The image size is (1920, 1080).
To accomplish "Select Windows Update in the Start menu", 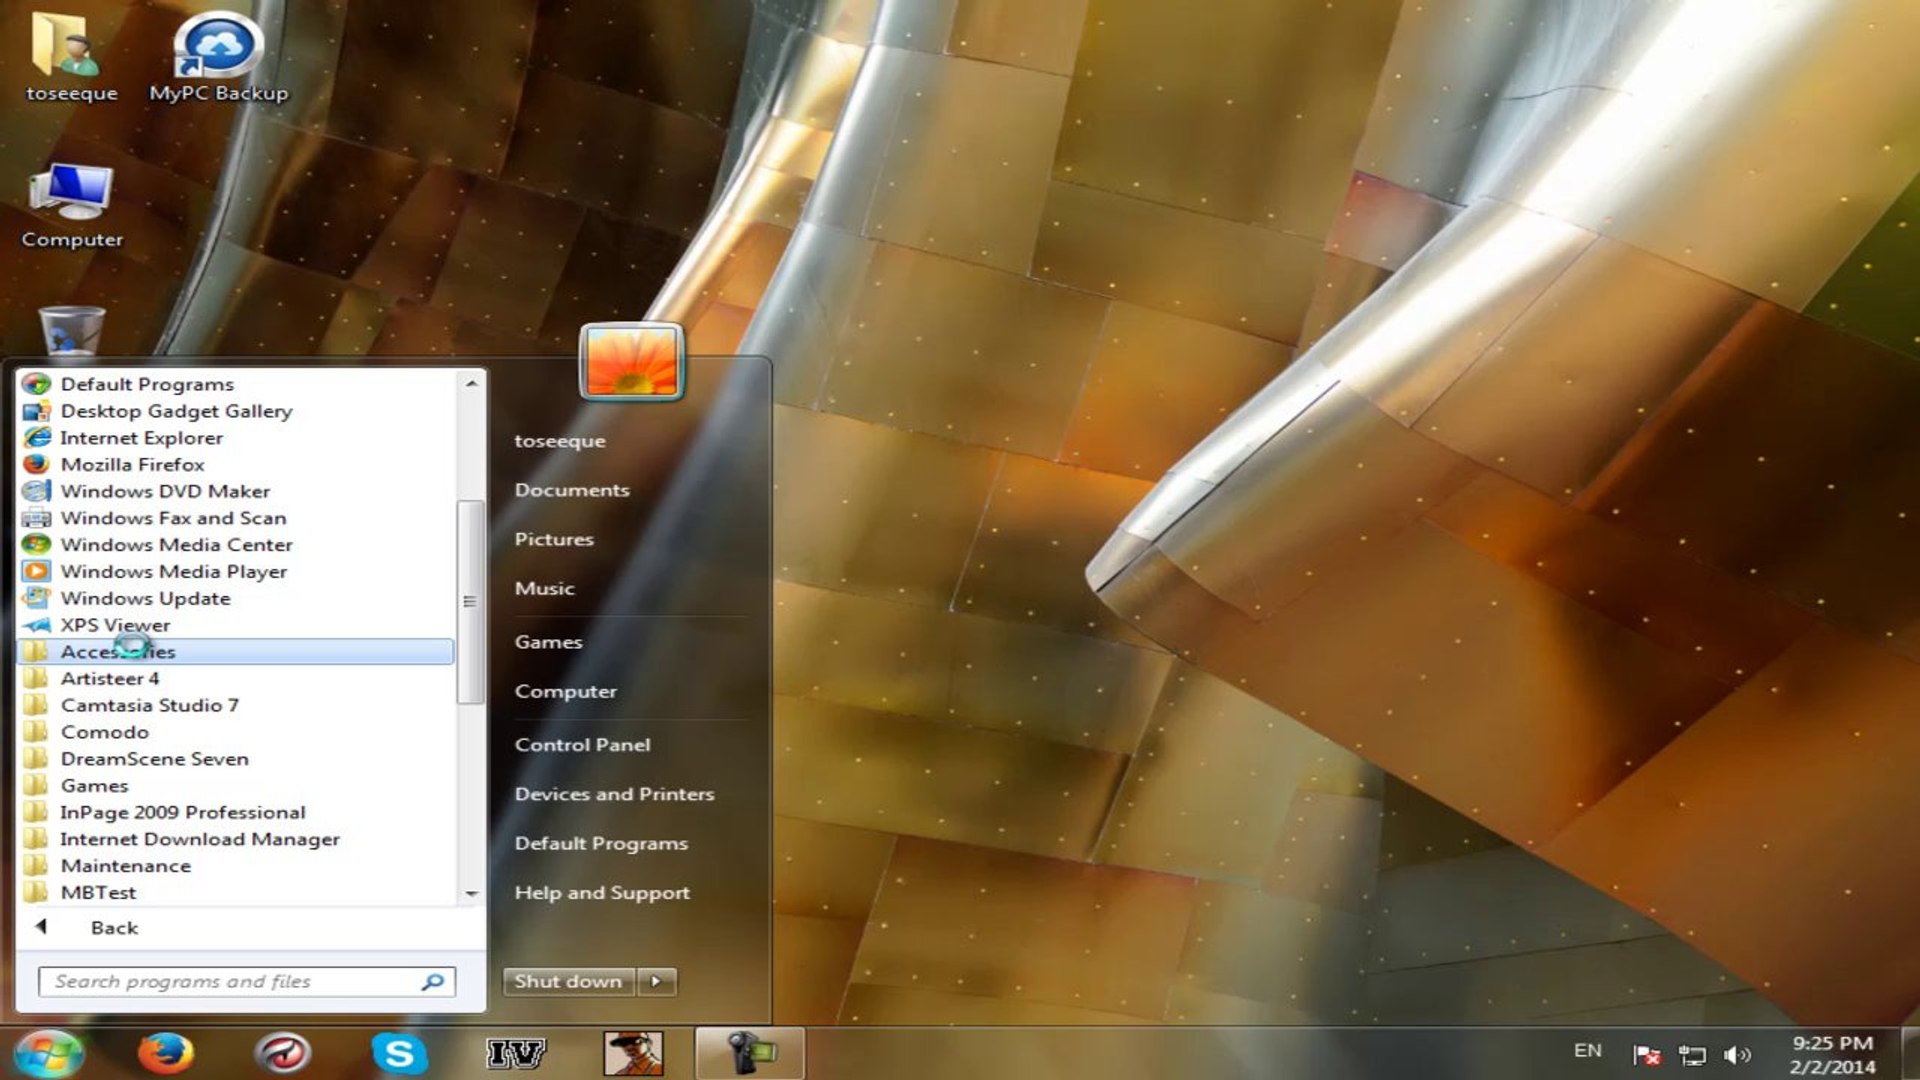I will pos(145,598).
